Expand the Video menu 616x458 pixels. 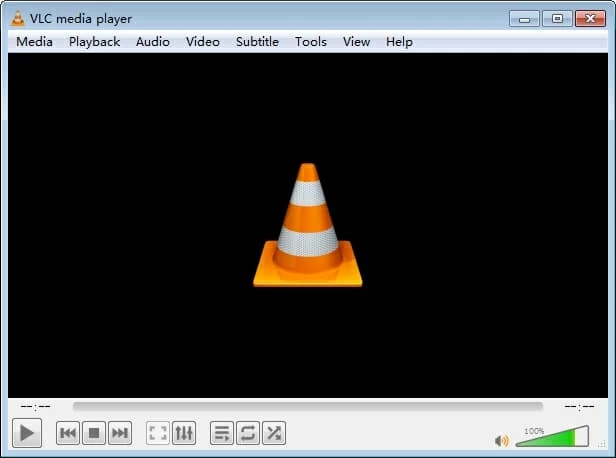(x=203, y=42)
